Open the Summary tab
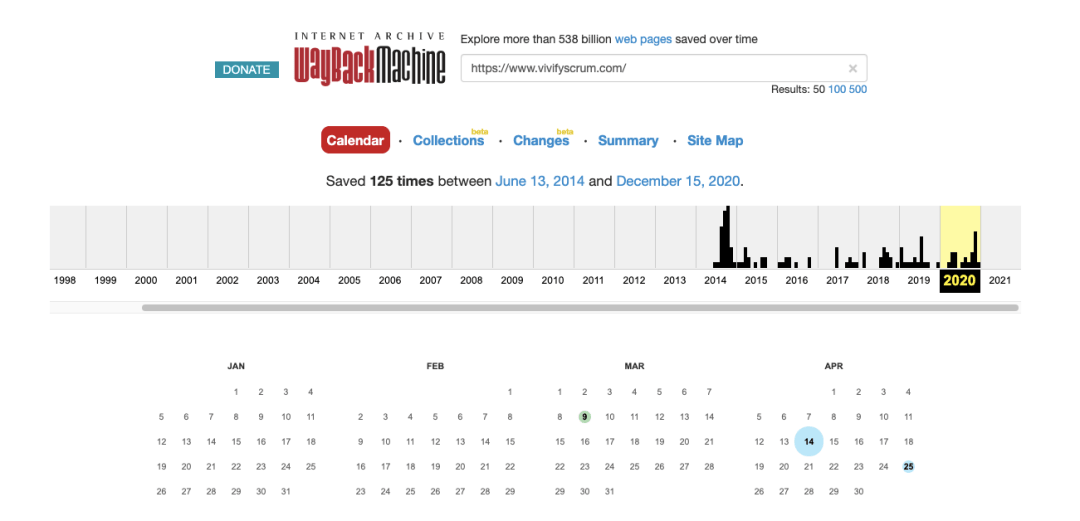1080x521 pixels. [x=628, y=141]
